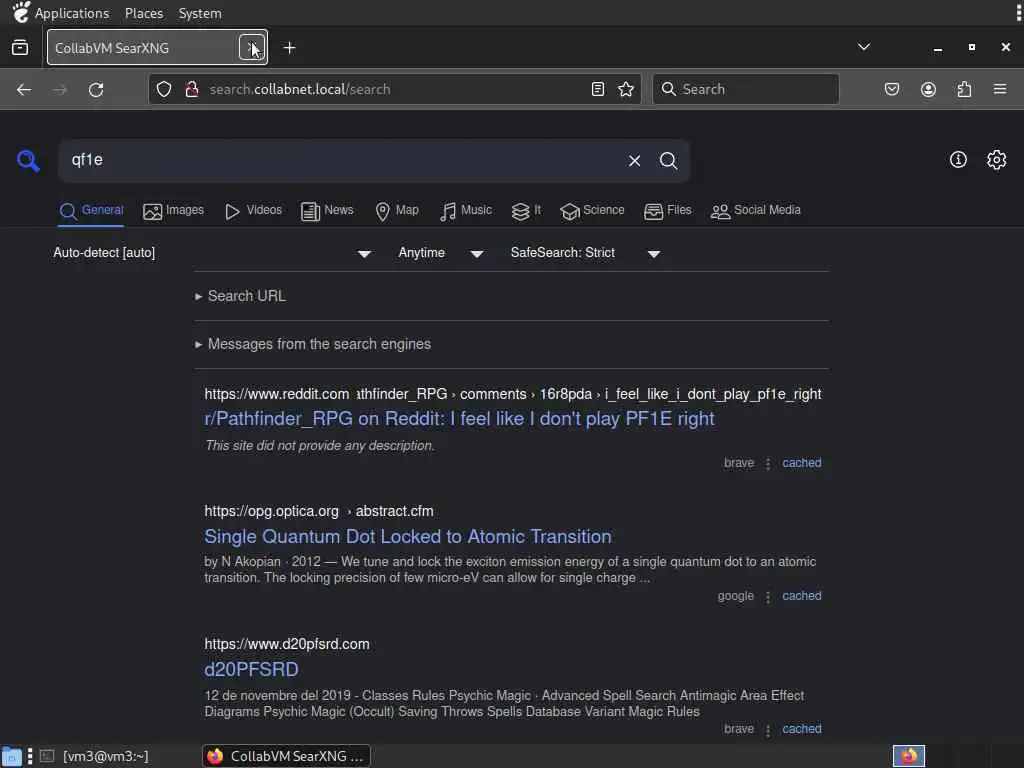Open cached link for d20PFSRD result

[801, 729]
